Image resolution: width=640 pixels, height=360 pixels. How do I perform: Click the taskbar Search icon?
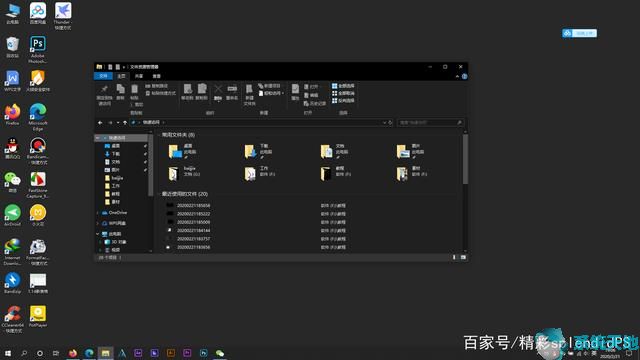(24, 353)
